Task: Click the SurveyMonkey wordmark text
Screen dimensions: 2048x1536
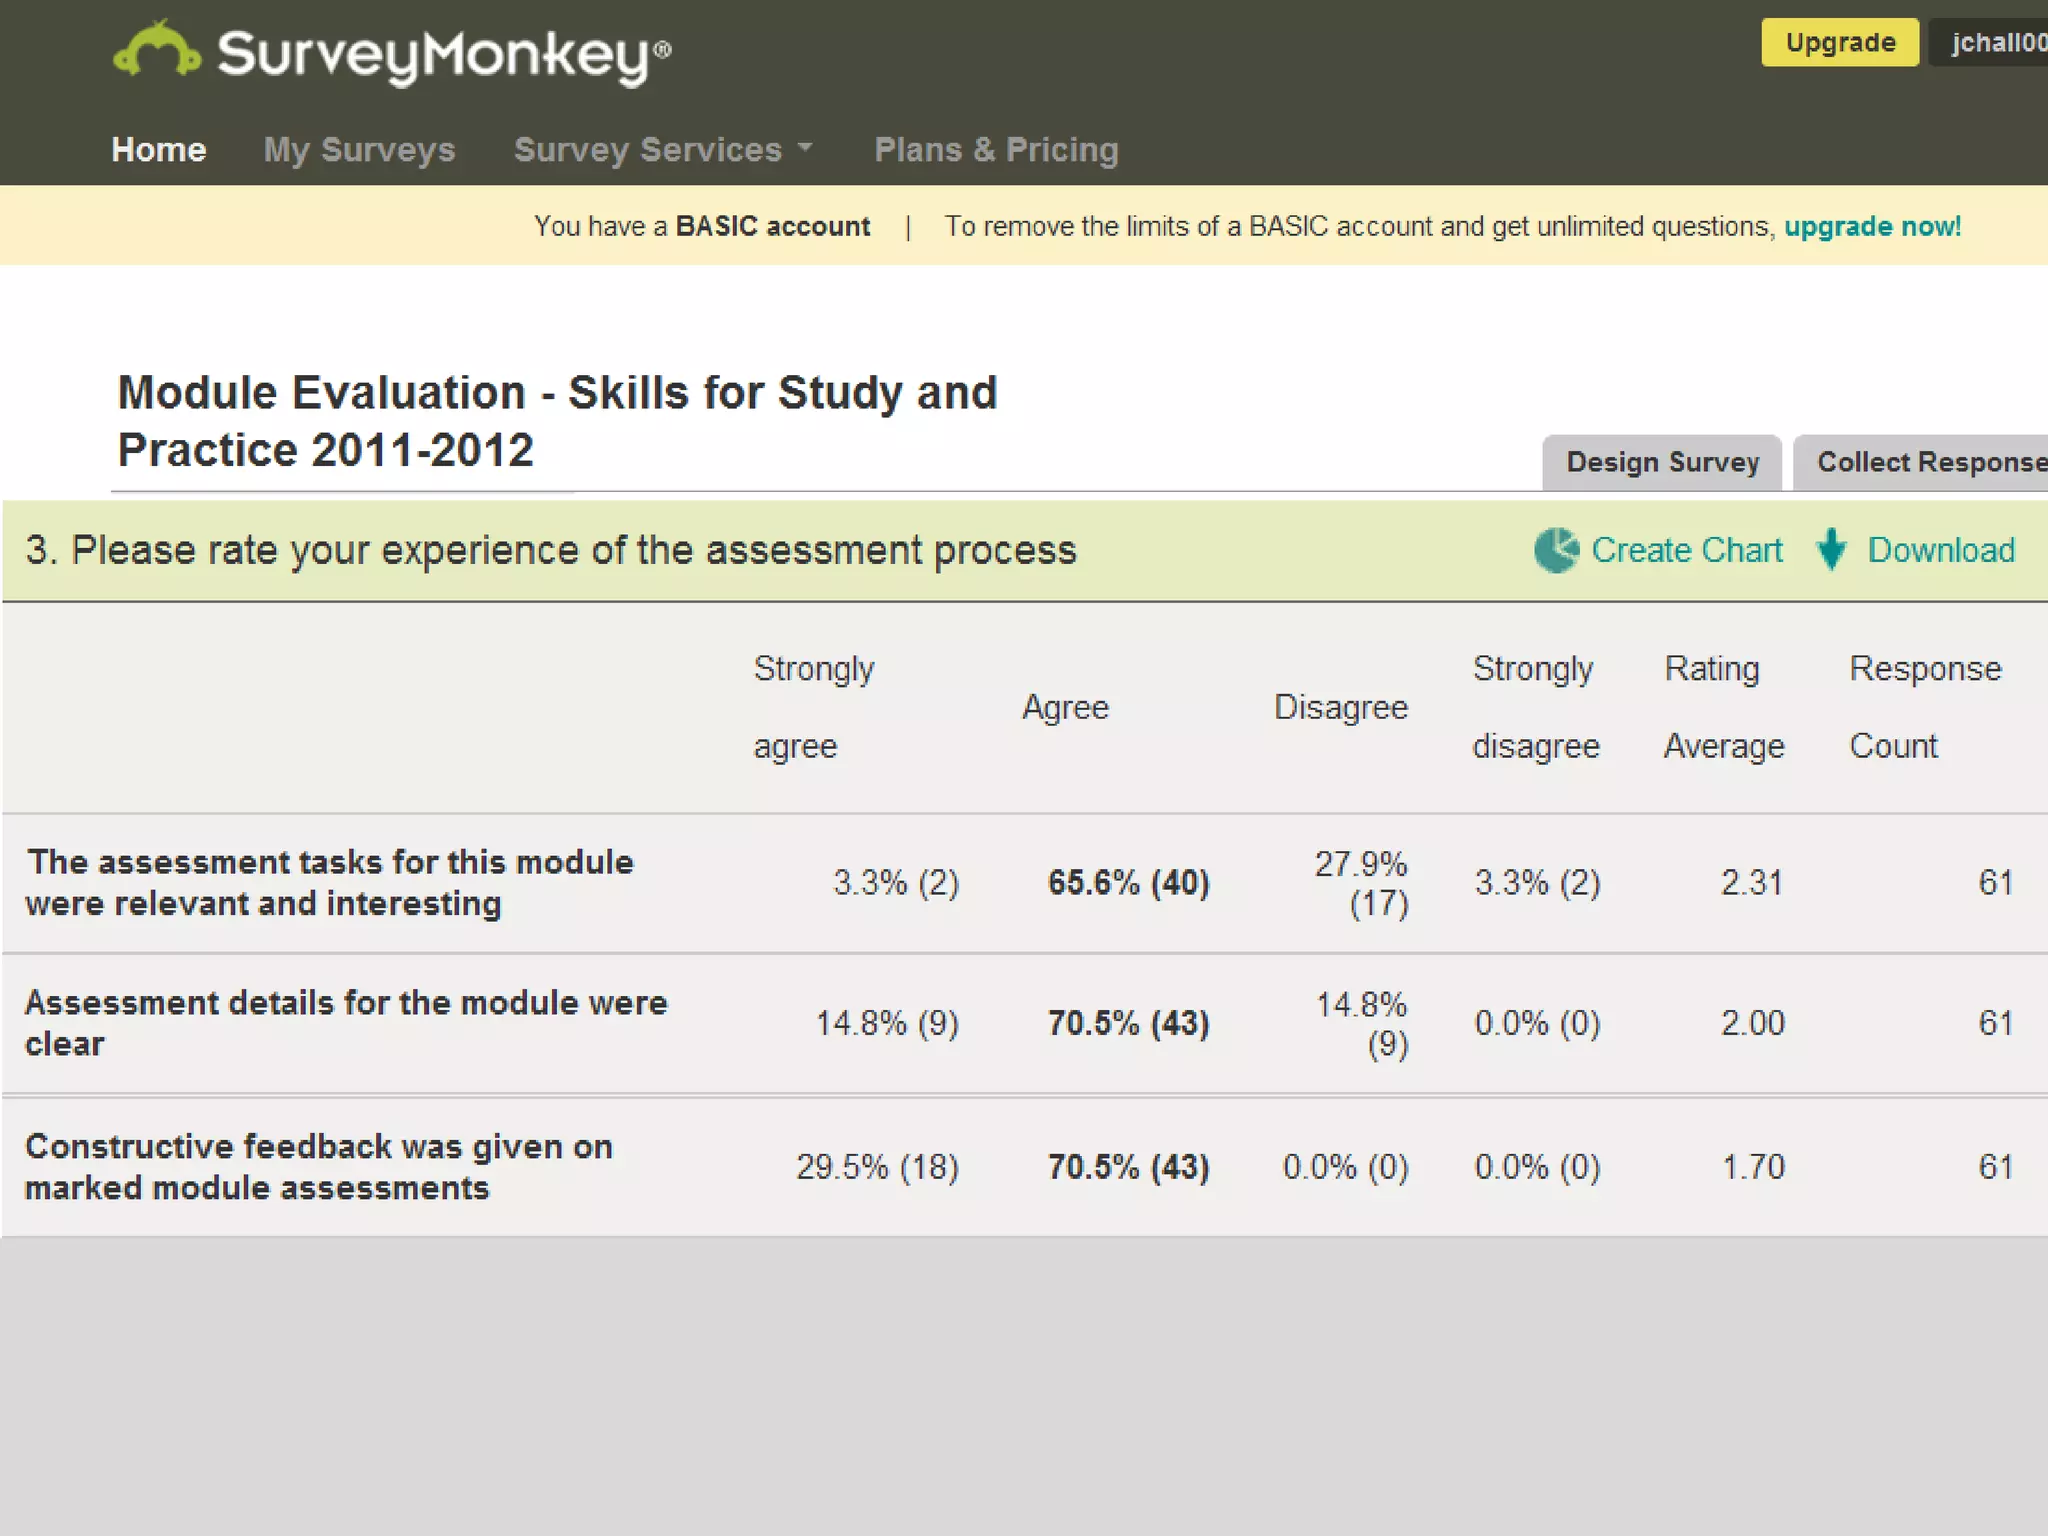Action: pos(443,55)
